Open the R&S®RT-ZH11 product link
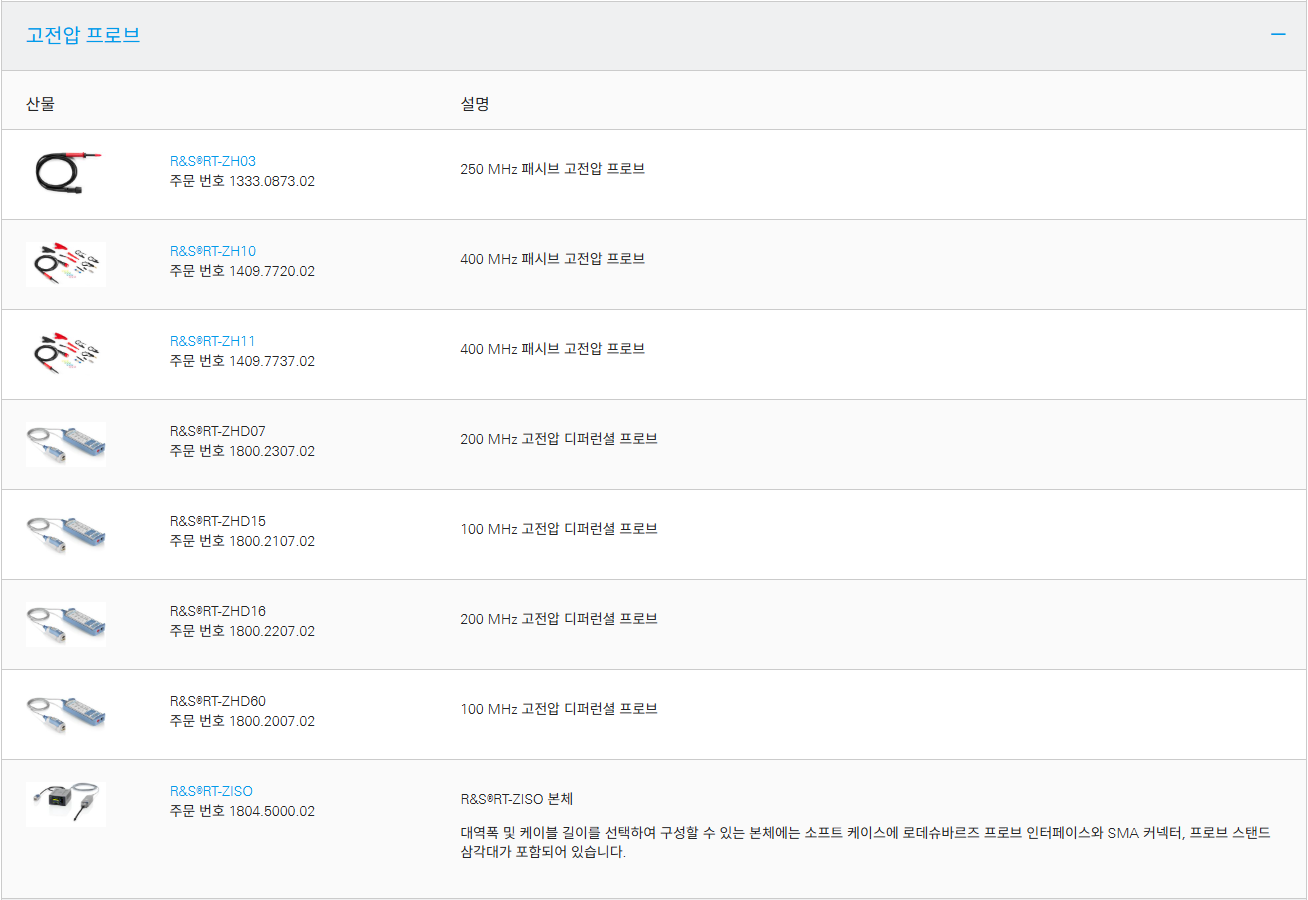This screenshot has width=1308, height=900. click(213, 341)
